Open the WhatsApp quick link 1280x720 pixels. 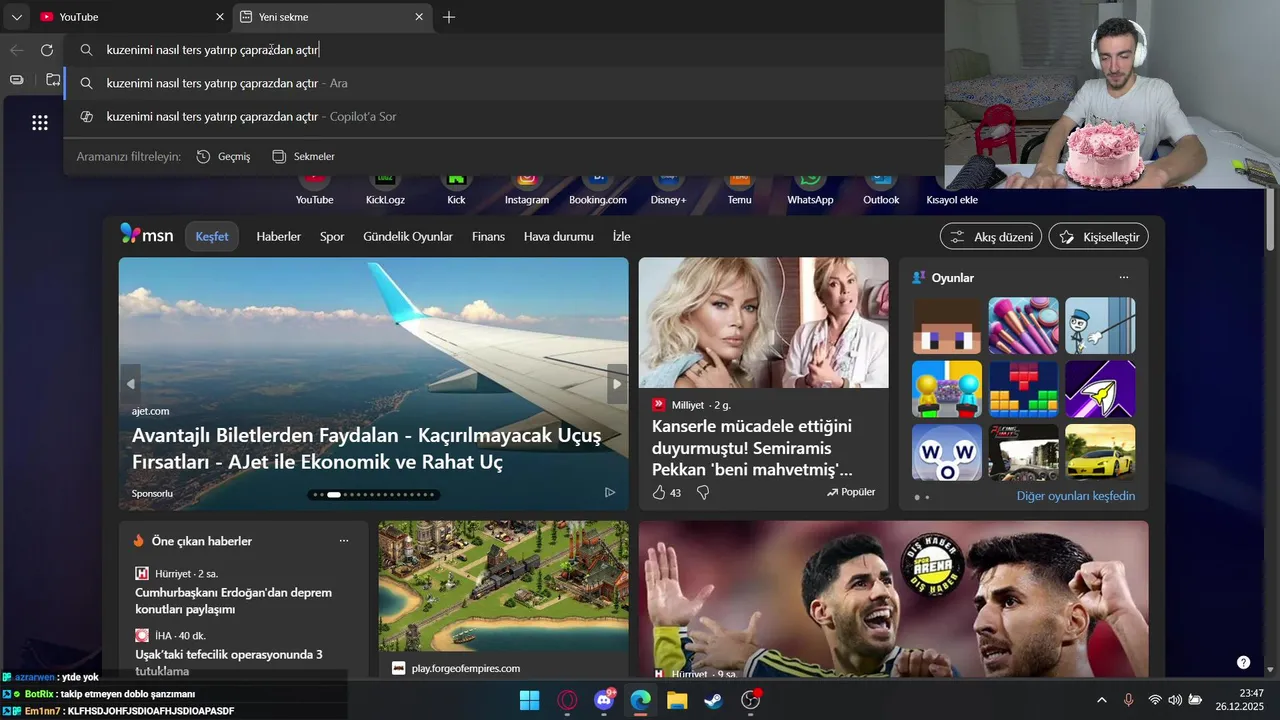(x=810, y=188)
